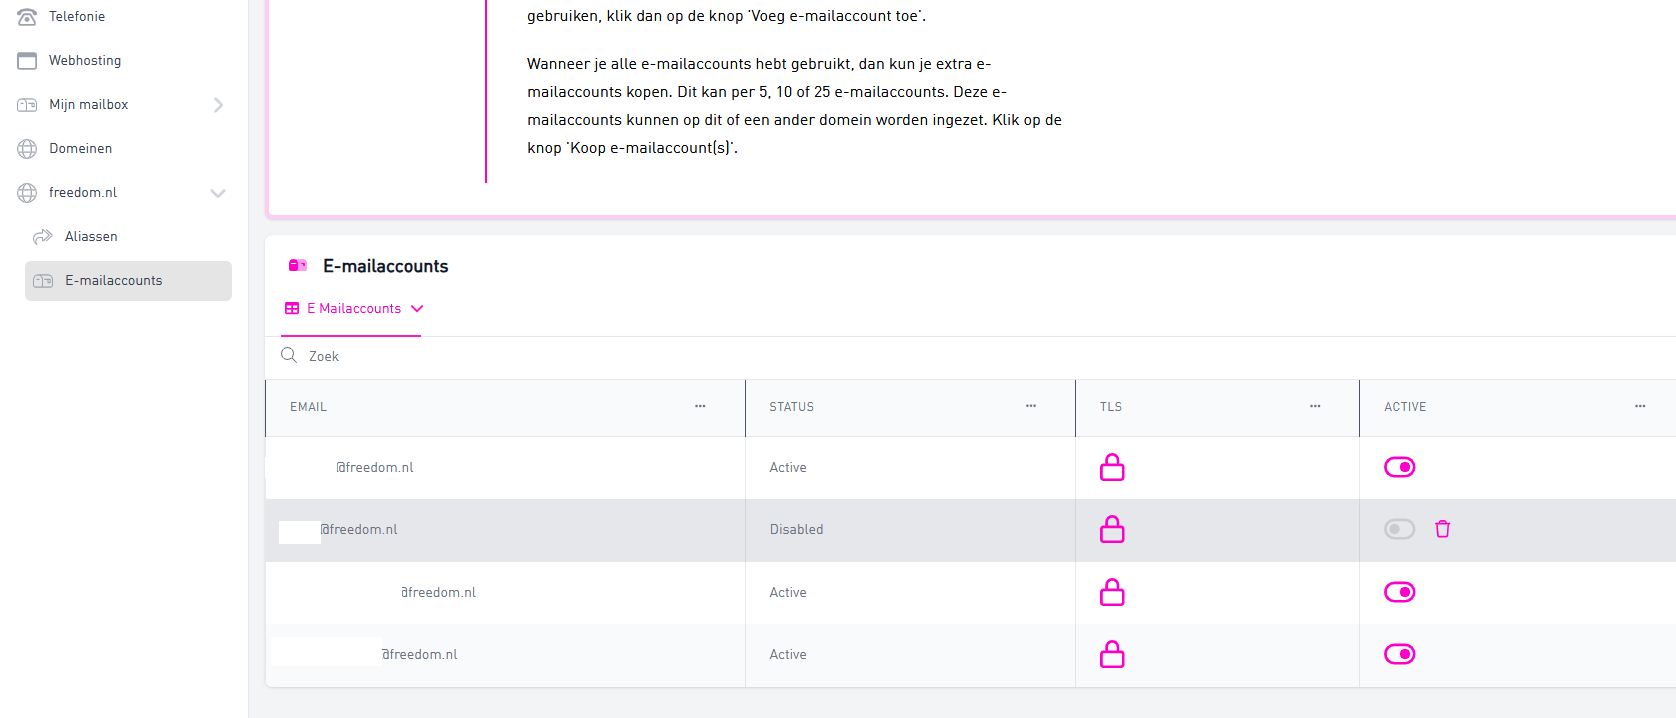The image size is (1676, 718).
Task: Go to Domeinen in the sidebar
Action: click(x=80, y=149)
